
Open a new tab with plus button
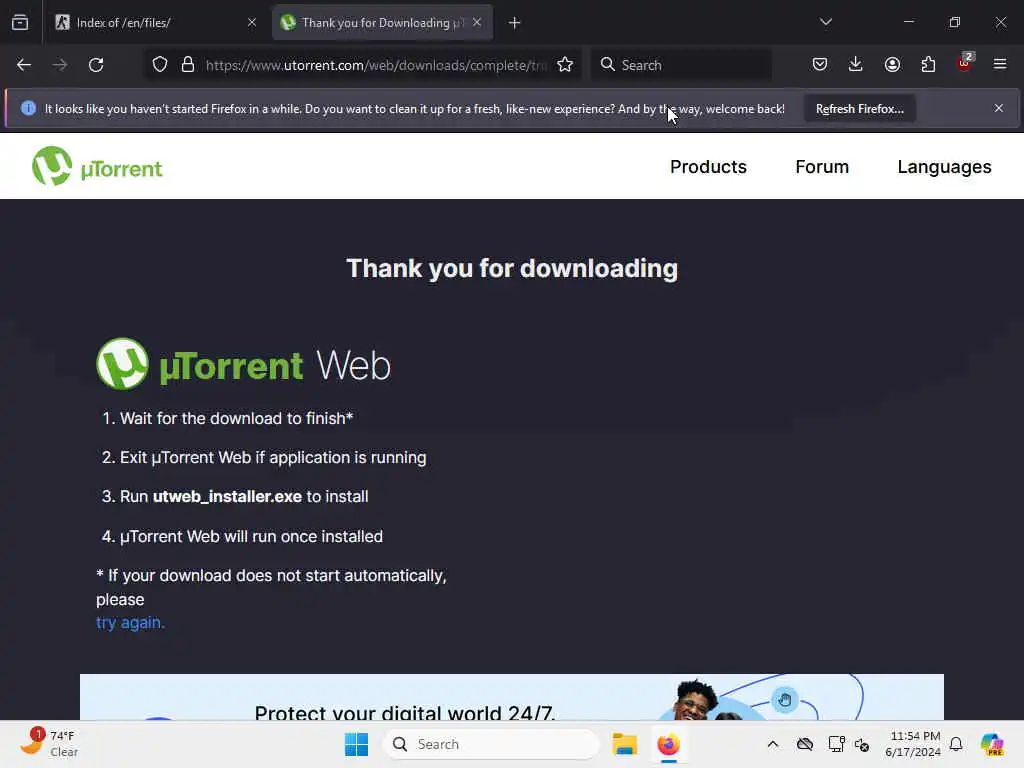point(515,23)
